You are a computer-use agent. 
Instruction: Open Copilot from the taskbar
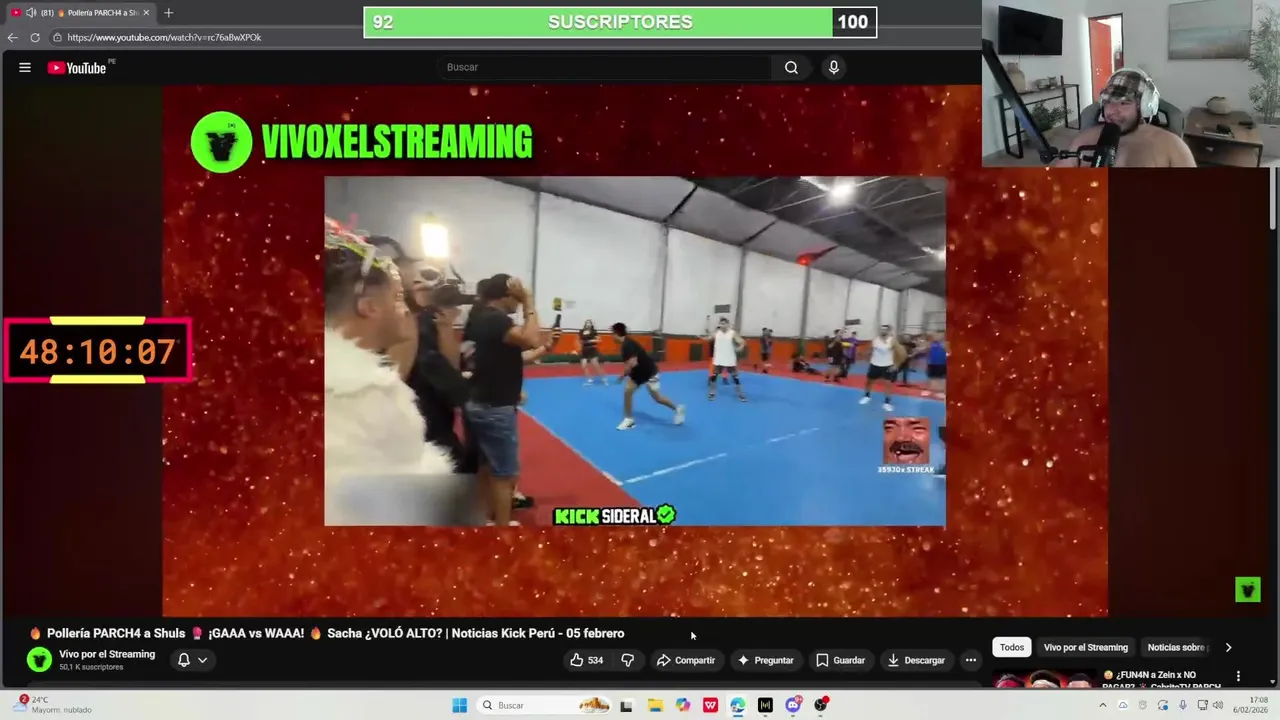(683, 705)
